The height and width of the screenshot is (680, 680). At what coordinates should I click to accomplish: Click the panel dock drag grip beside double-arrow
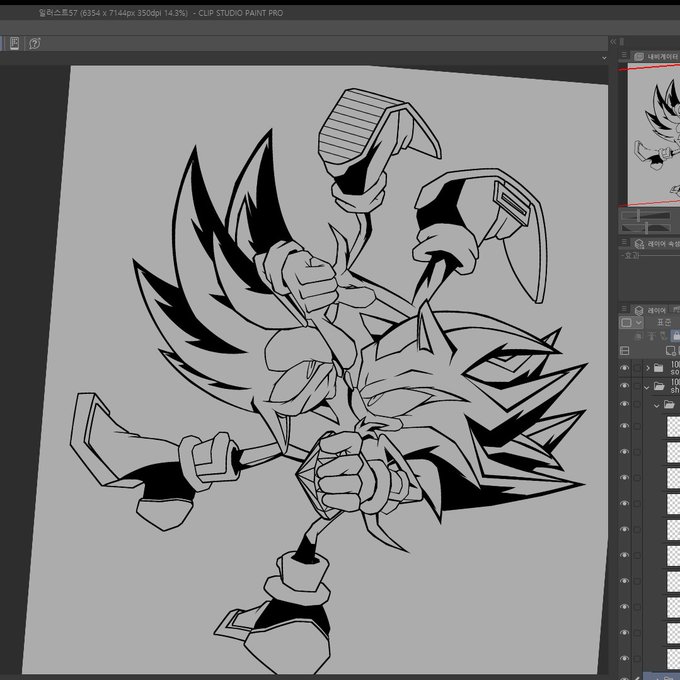(x=622, y=42)
